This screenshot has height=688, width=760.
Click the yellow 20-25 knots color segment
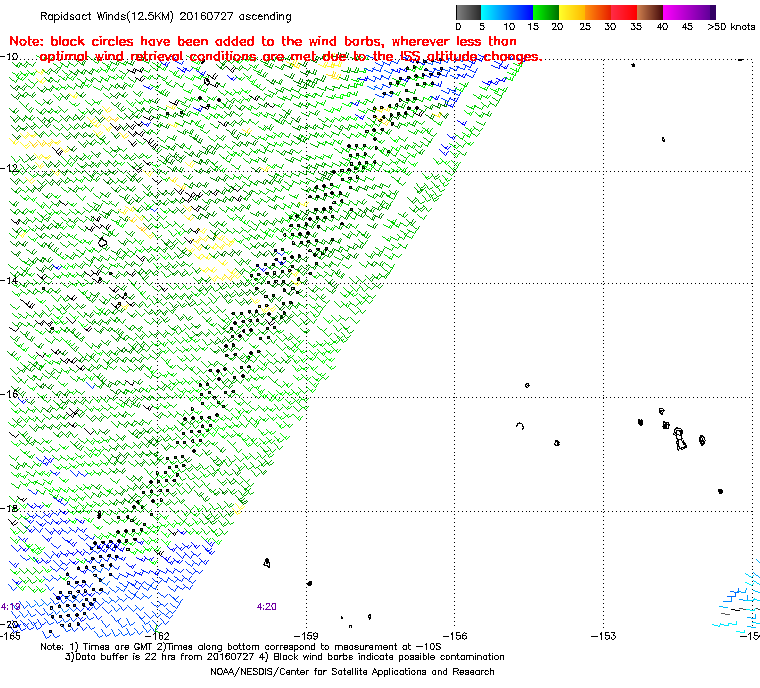572,12
